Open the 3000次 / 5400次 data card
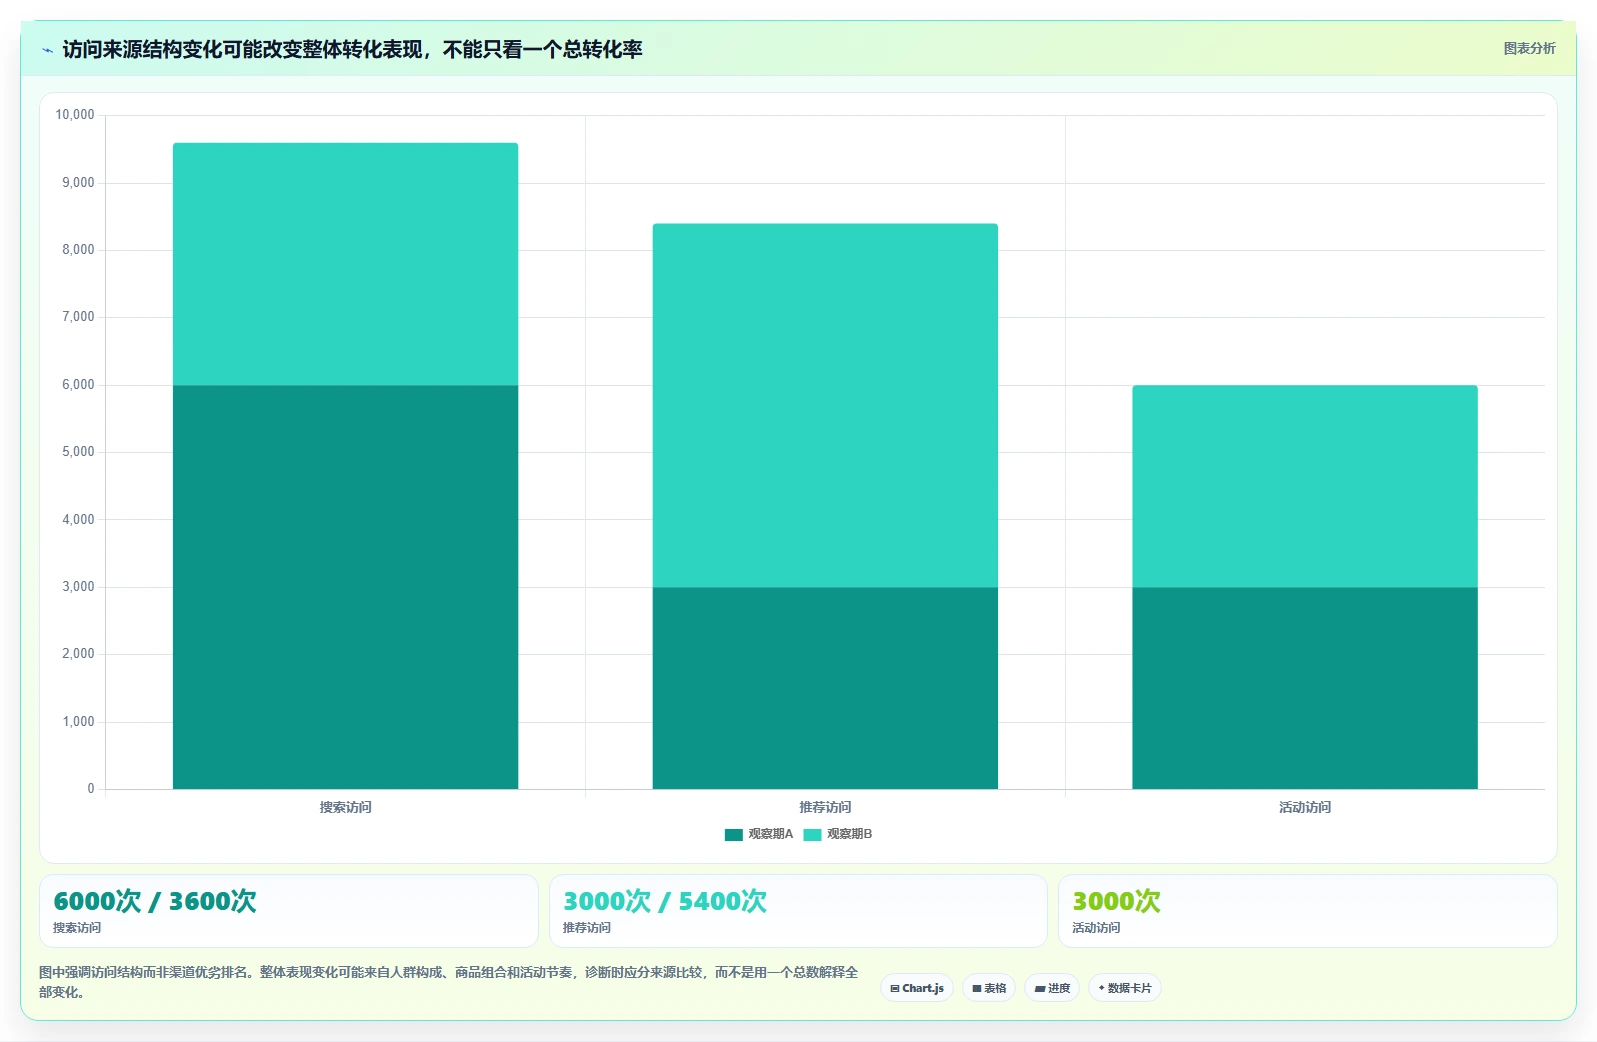Screen dimensions: 1597x1042 (x=798, y=911)
